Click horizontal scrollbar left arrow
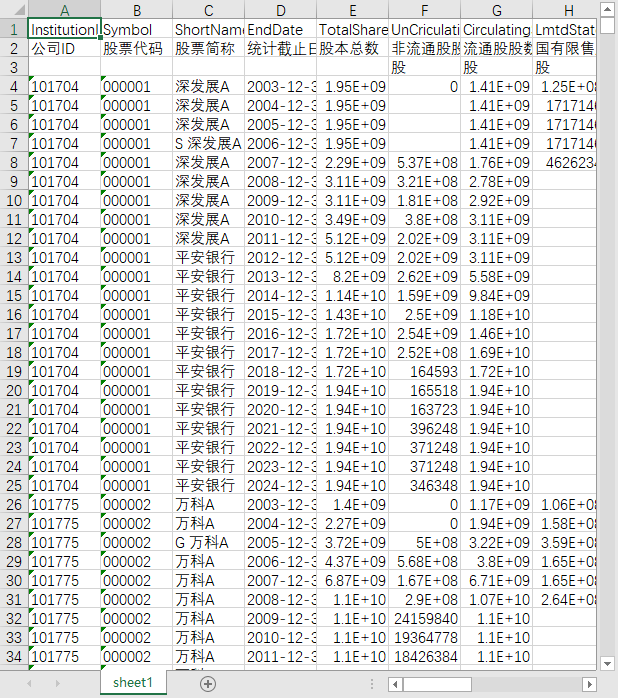 [x=395, y=684]
